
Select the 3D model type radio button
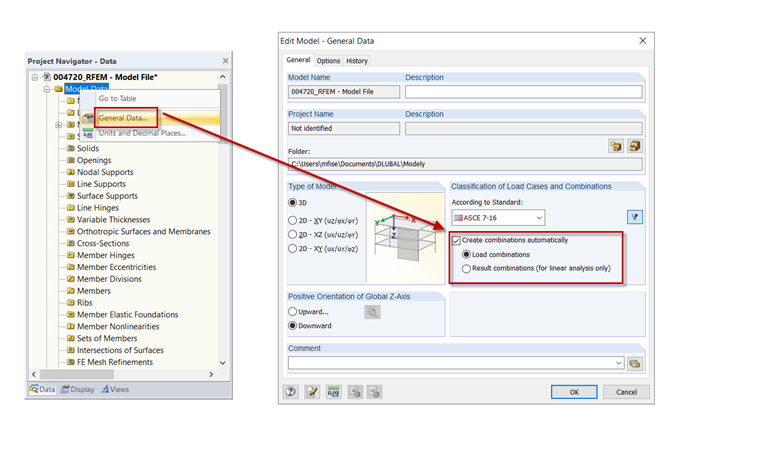(x=292, y=203)
